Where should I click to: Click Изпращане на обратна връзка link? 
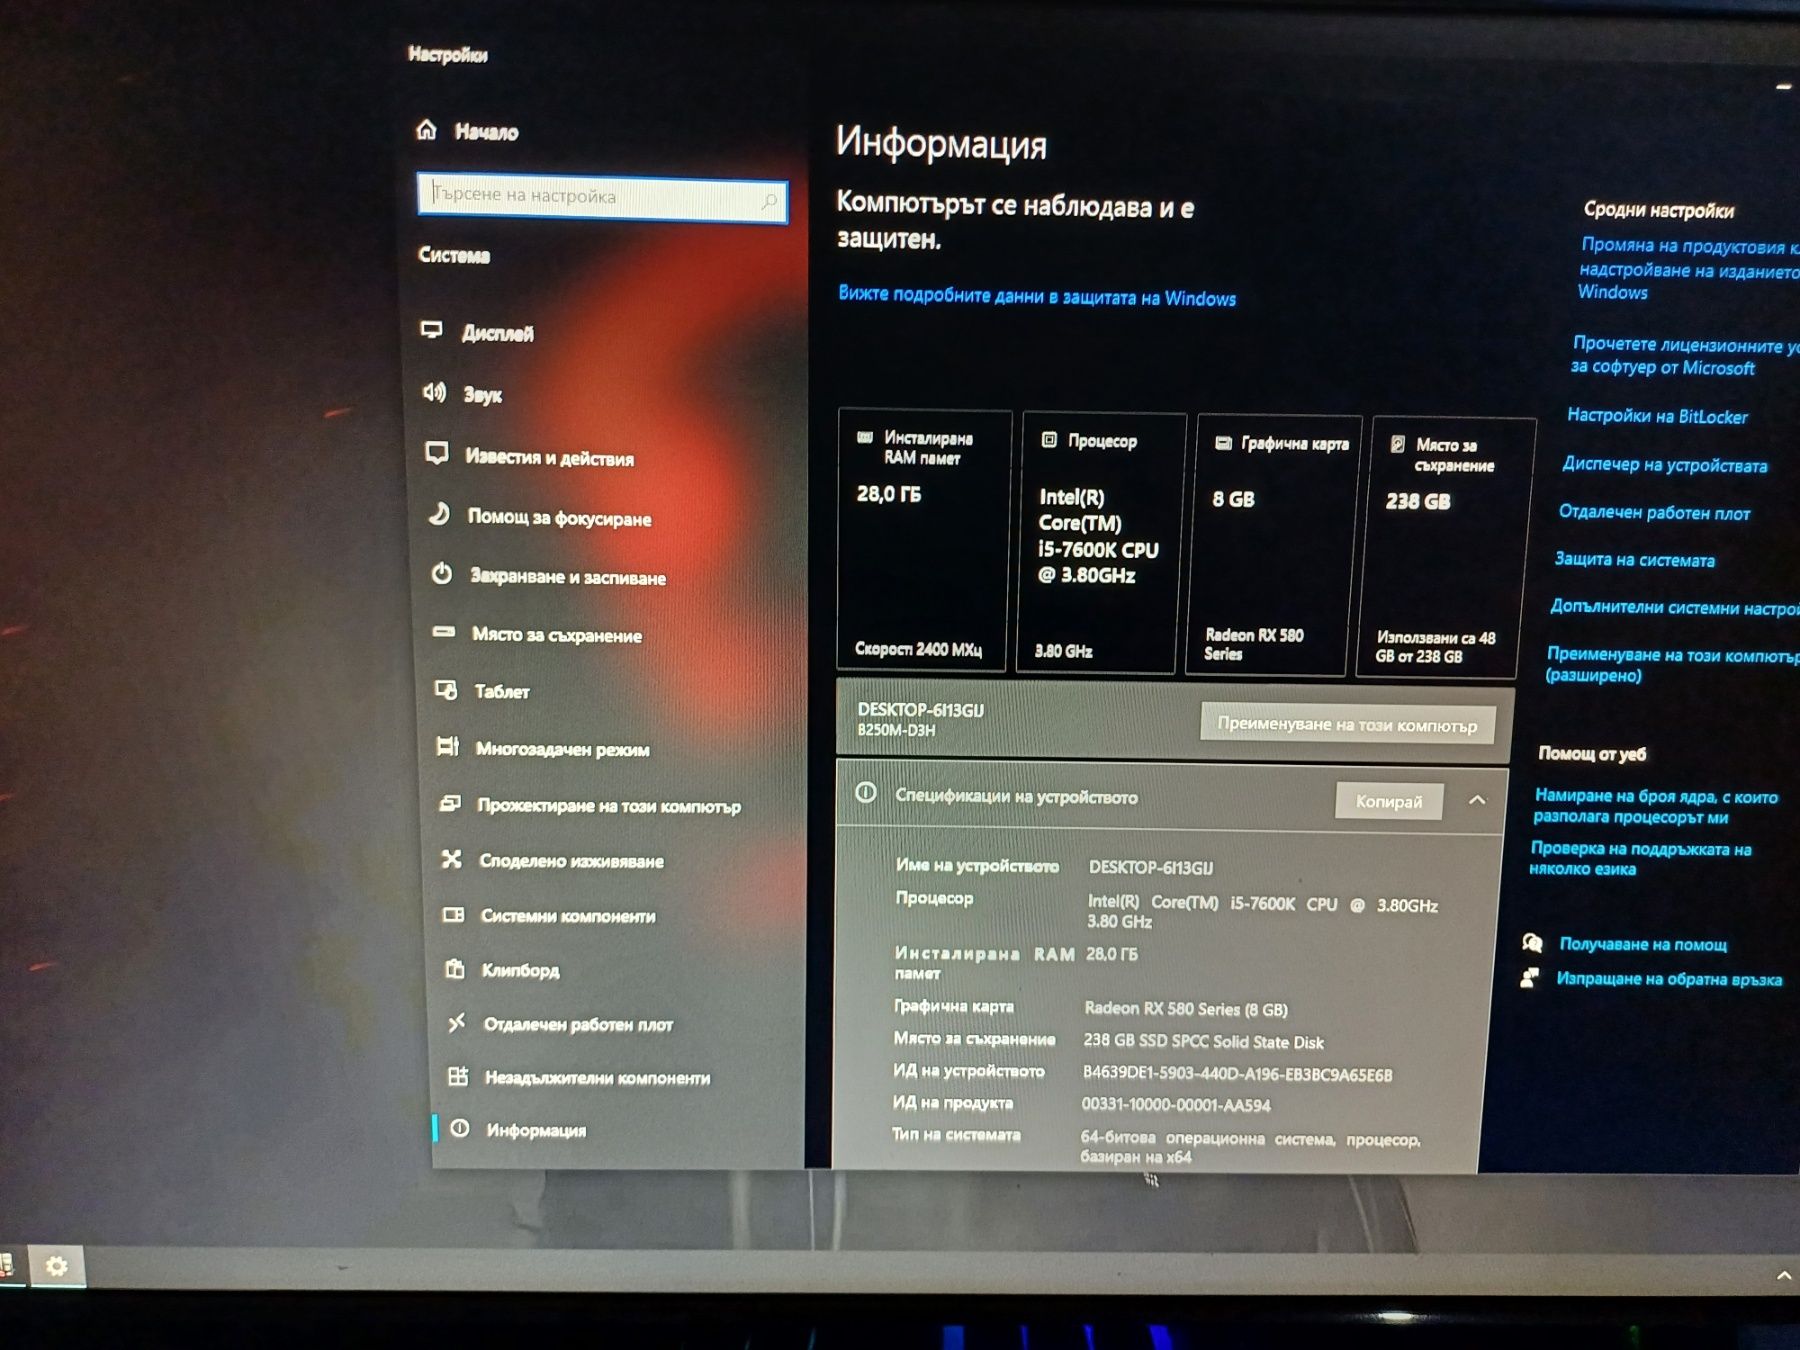click(x=1669, y=979)
